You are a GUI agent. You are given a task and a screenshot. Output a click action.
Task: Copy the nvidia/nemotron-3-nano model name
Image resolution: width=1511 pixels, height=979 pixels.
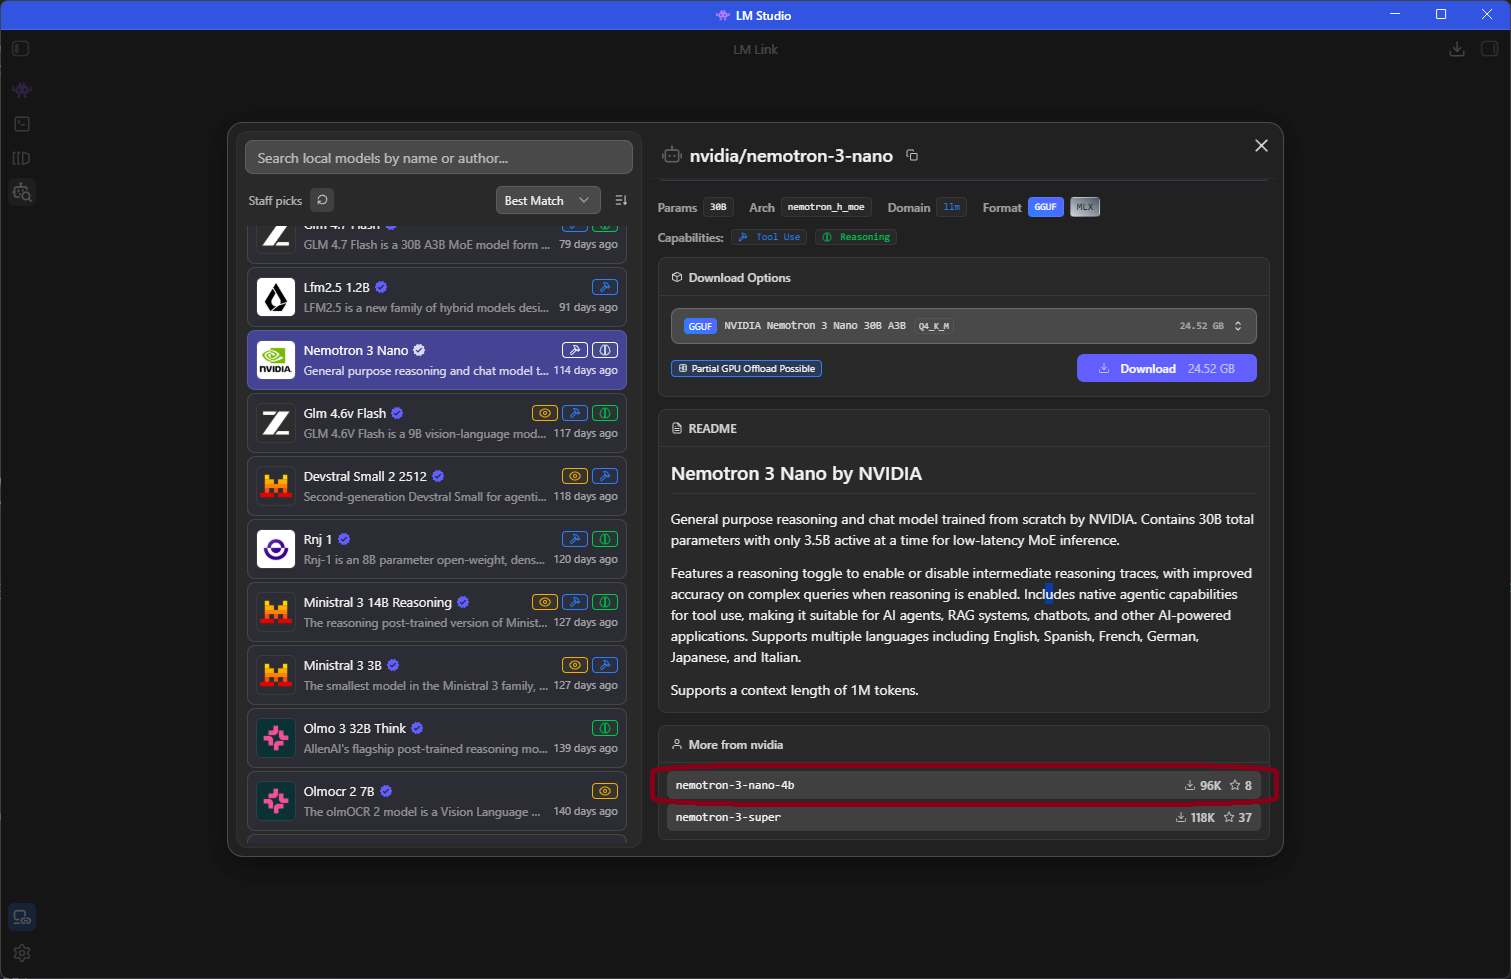tap(912, 155)
